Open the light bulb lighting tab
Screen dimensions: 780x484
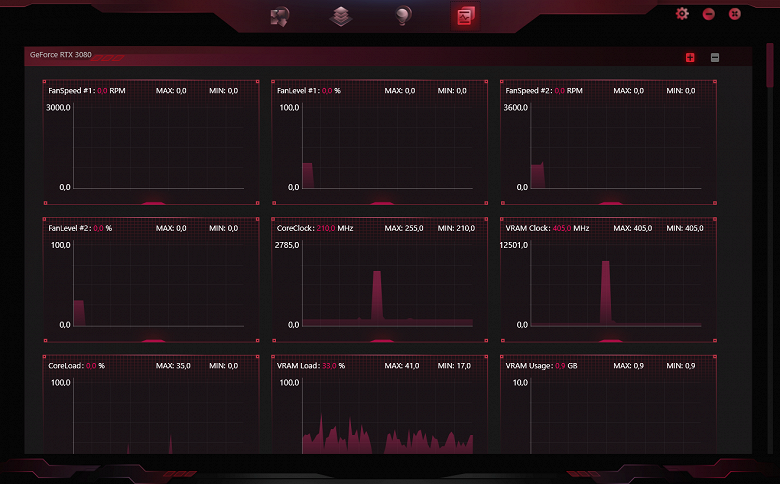tap(403, 16)
